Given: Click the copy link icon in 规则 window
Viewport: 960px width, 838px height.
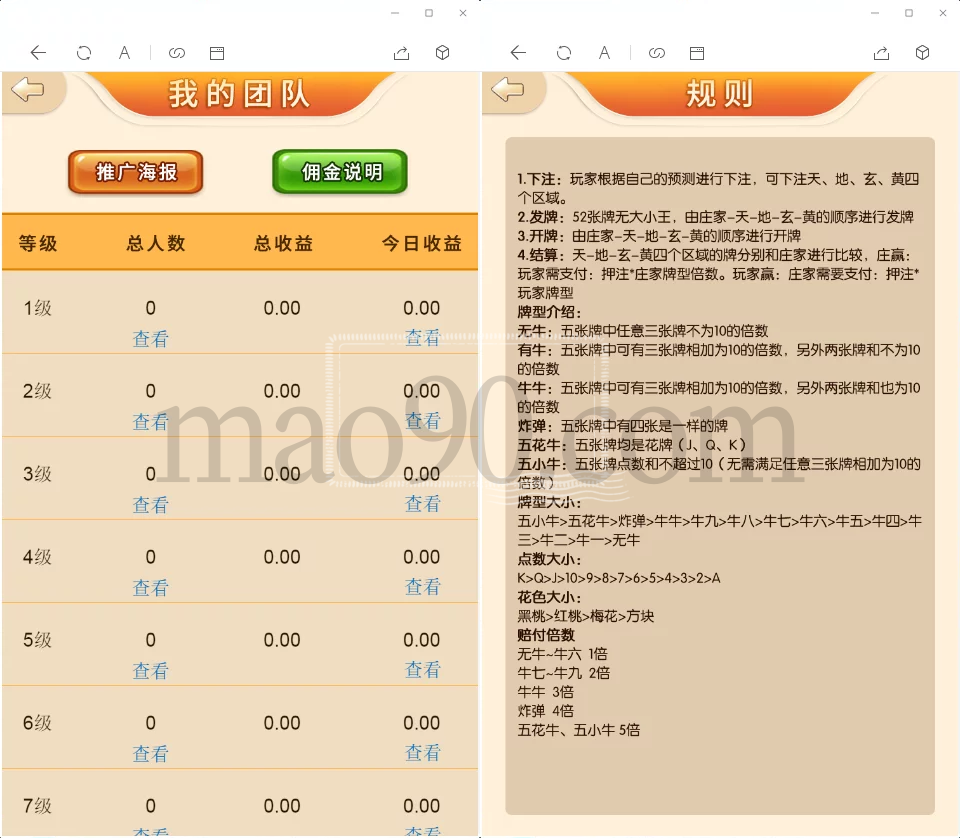Looking at the screenshot, I should (657, 53).
